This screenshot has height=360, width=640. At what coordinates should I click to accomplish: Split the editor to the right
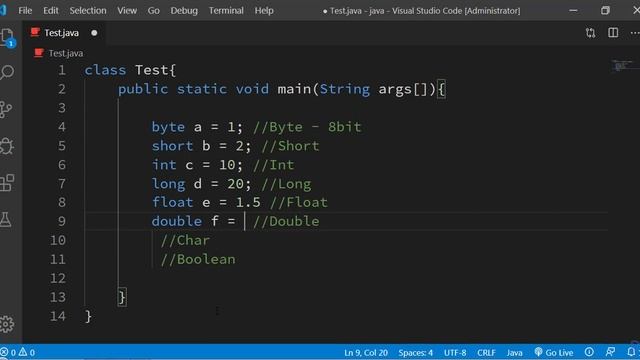click(613, 33)
